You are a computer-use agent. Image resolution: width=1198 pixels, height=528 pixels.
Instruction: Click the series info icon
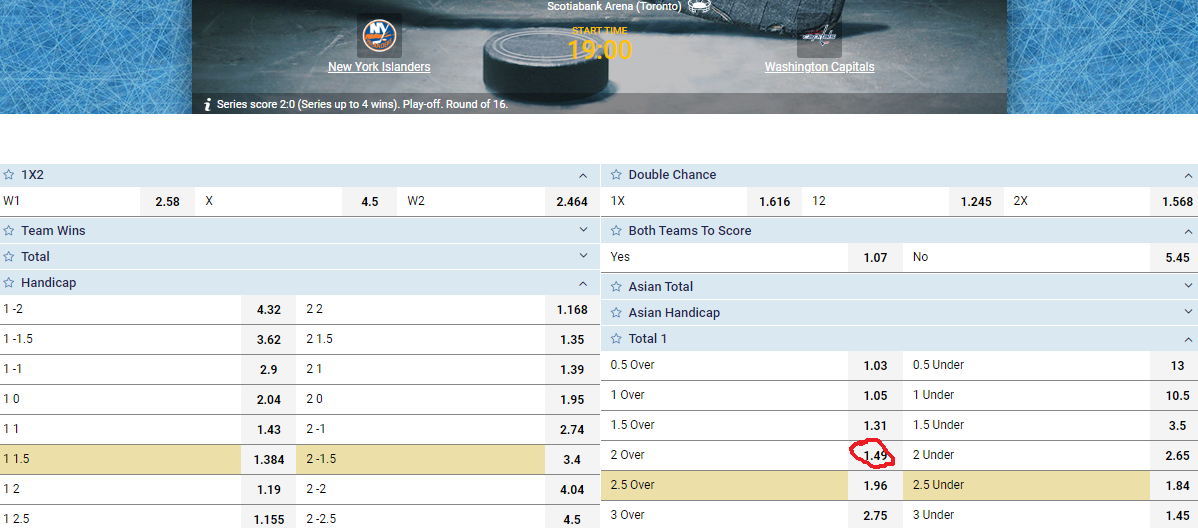point(207,105)
